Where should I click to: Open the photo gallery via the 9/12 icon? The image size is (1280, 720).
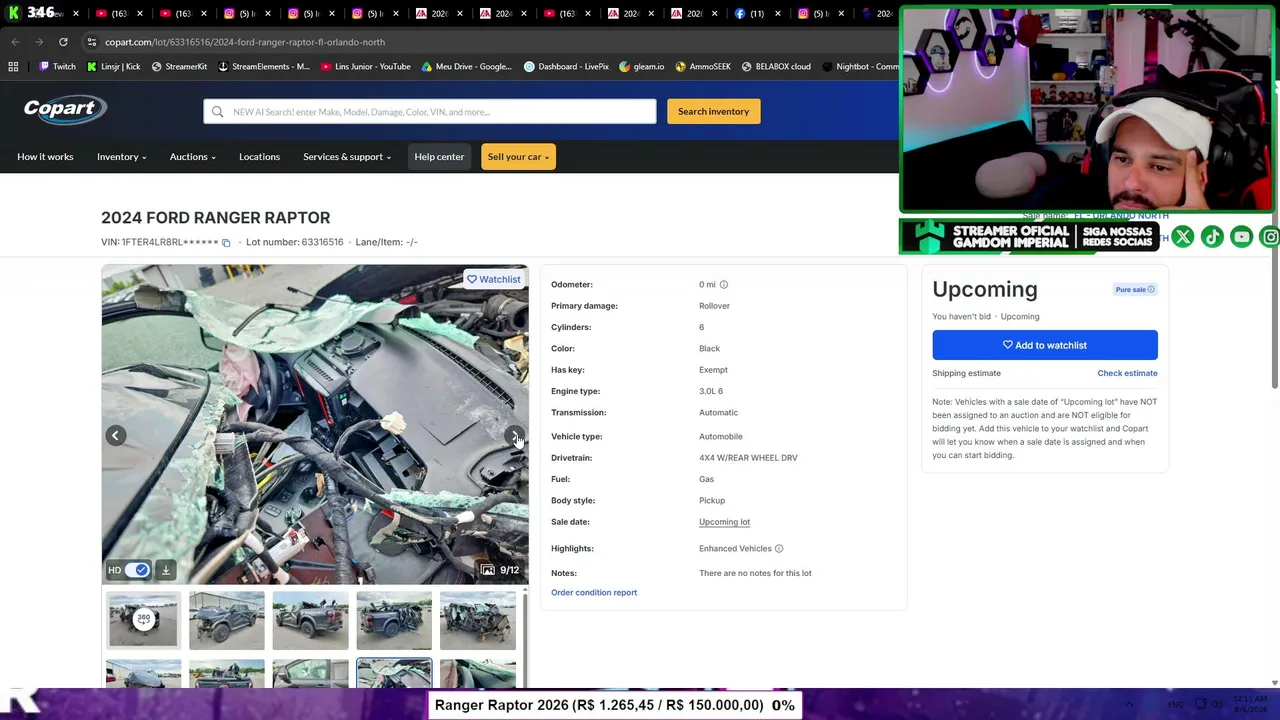point(500,570)
